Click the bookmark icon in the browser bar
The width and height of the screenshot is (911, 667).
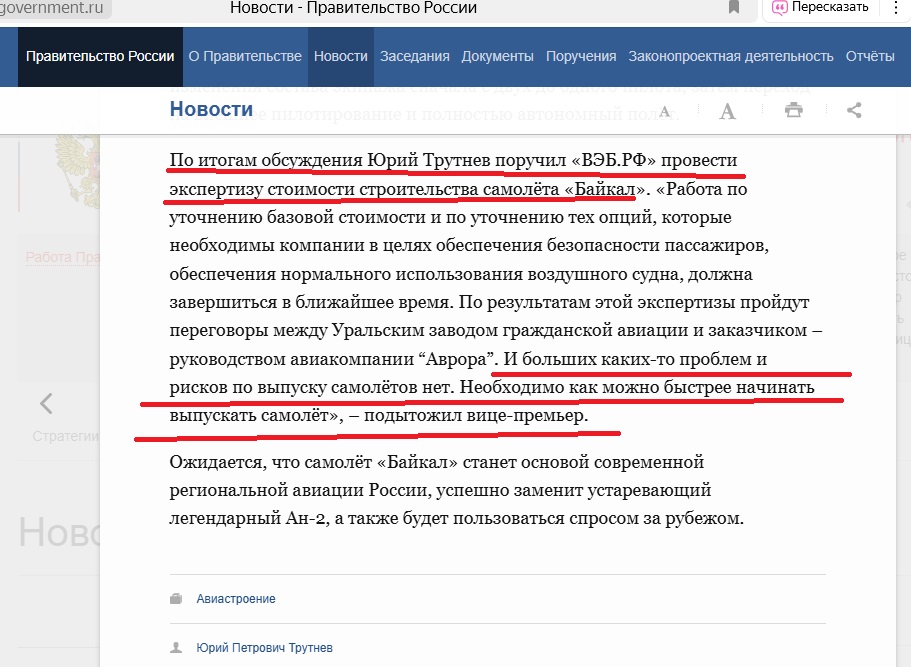(734, 7)
